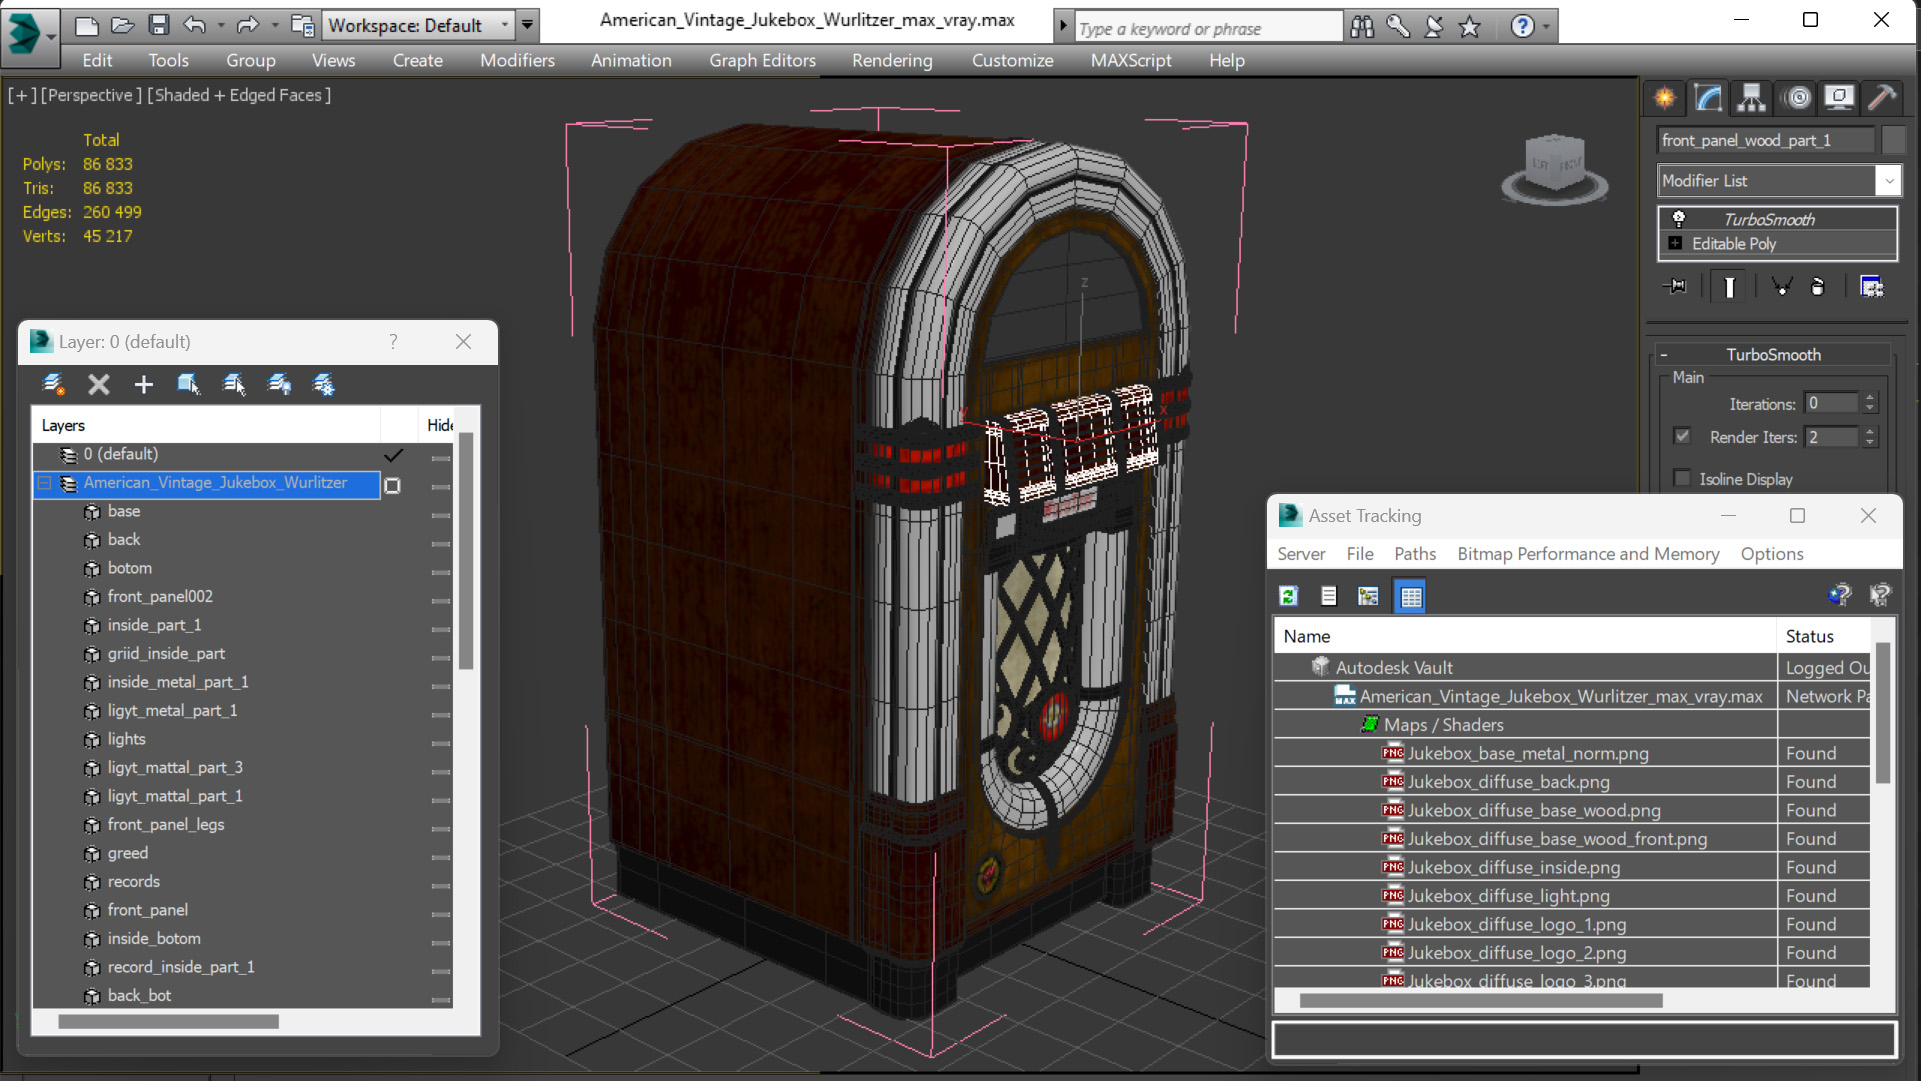Toggle the Isoline Display checkbox
Image resolution: width=1921 pixels, height=1081 pixels.
1683,479
